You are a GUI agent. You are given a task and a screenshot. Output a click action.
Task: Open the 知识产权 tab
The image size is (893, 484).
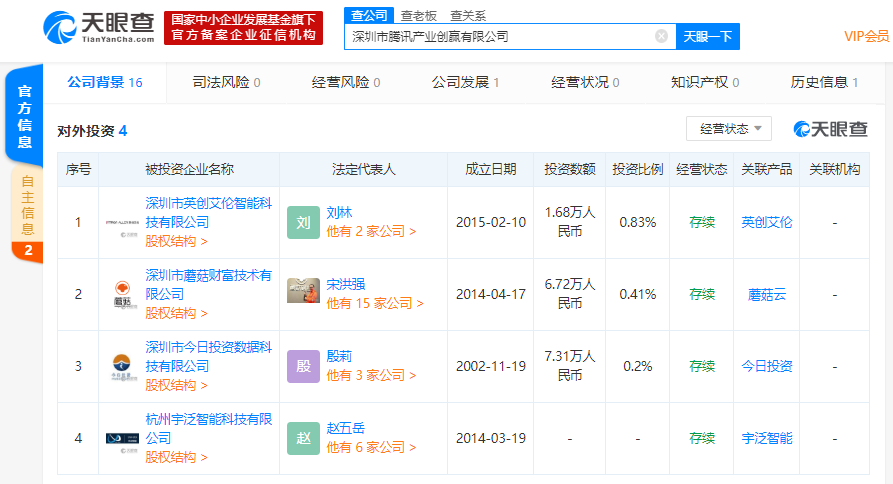click(705, 83)
